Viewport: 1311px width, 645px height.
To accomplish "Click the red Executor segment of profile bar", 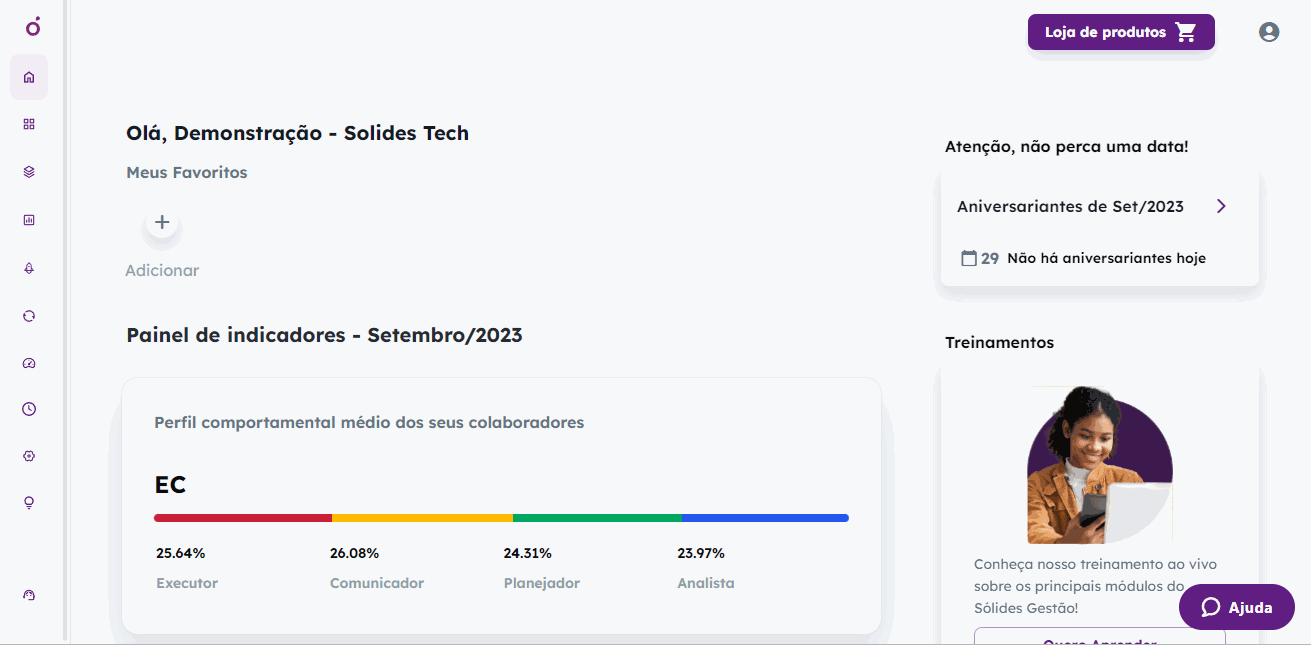I will [243, 518].
